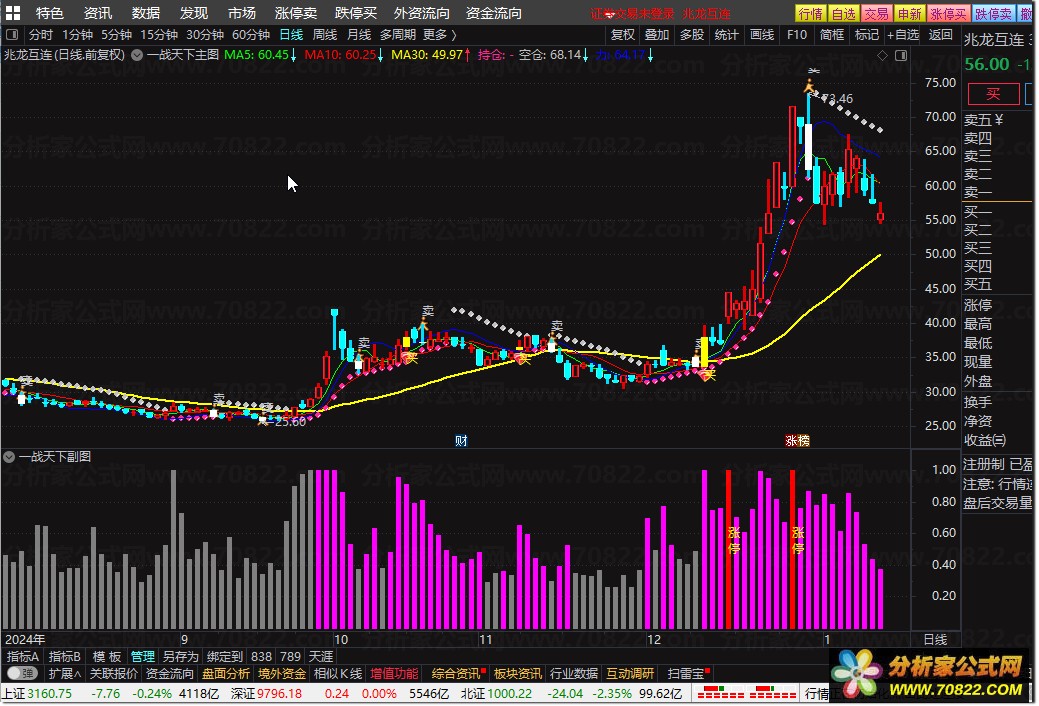The width and height of the screenshot is (1039, 706).
Task: Open the 数据 menu
Action: click(146, 13)
